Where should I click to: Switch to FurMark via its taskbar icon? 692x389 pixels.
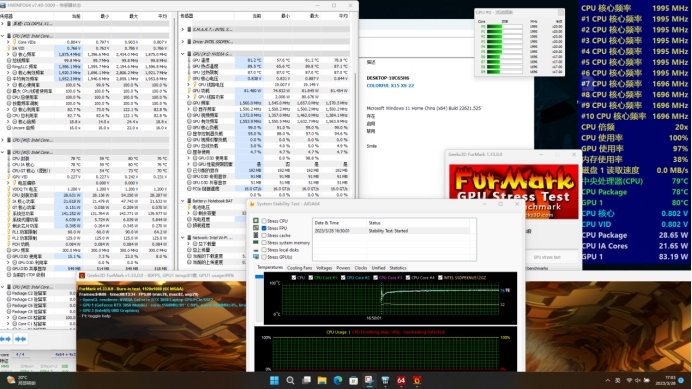pyautogui.click(x=417, y=380)
